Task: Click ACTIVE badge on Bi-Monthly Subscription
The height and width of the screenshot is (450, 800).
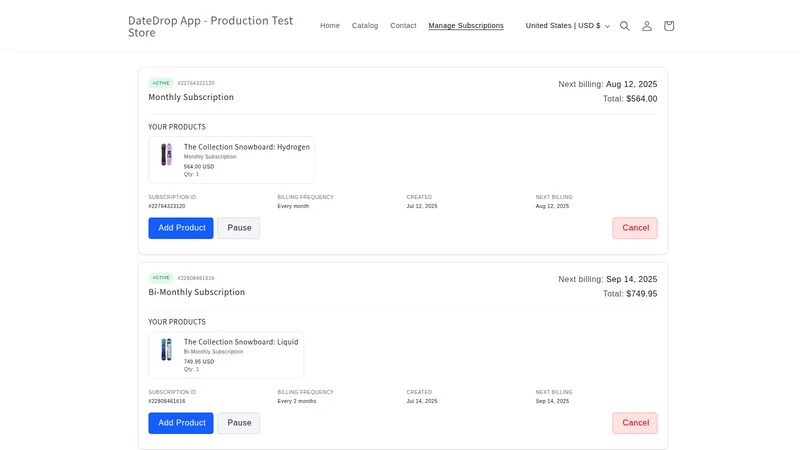Action: (x=161, y=278)
